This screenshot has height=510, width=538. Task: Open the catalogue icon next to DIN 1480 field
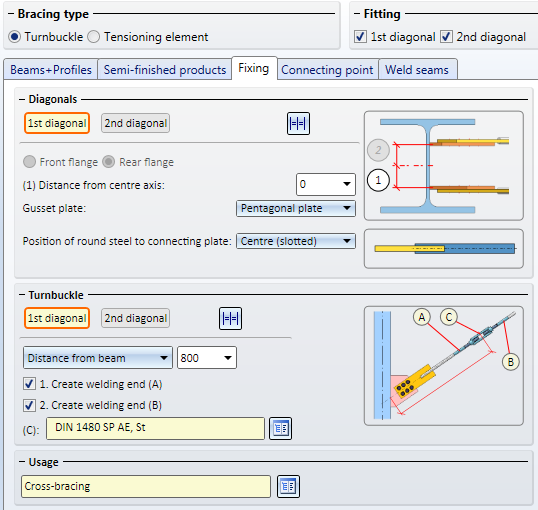coord(280,428)
